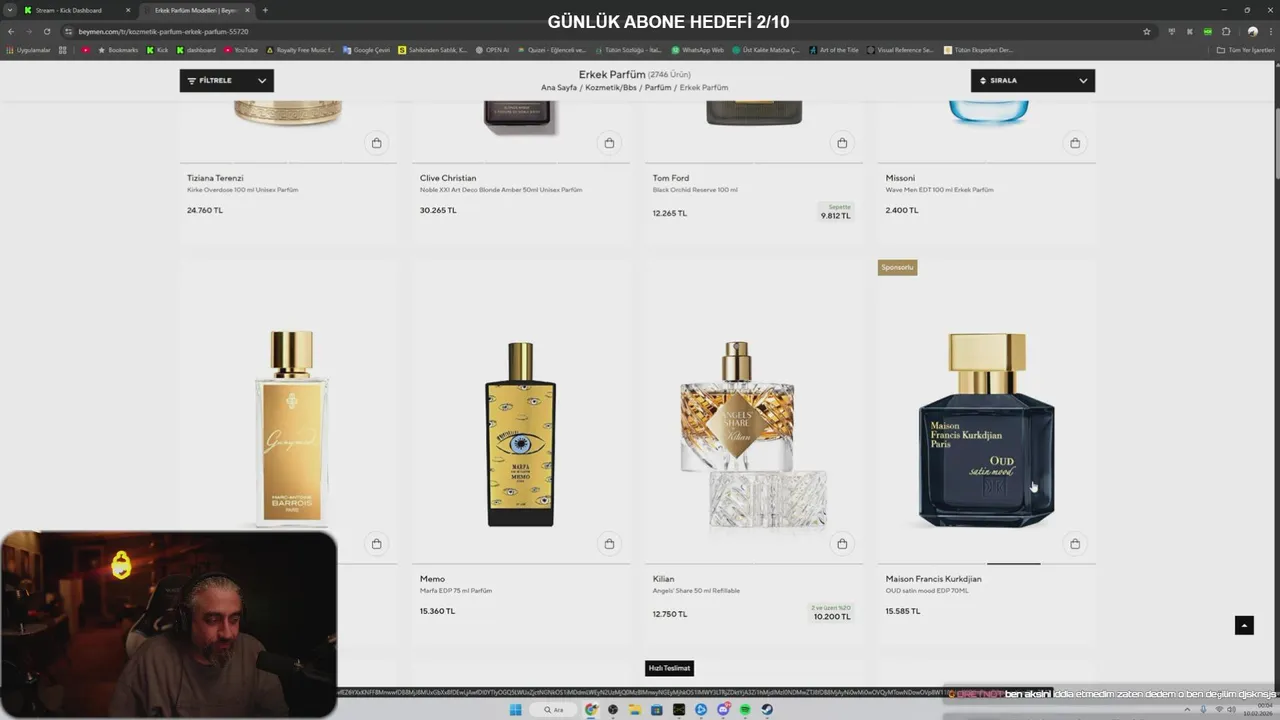The height and width of the screenshot is (720, 1280).
Task: Add Missoni Wave Men to bag
Action: (1075, 143)
